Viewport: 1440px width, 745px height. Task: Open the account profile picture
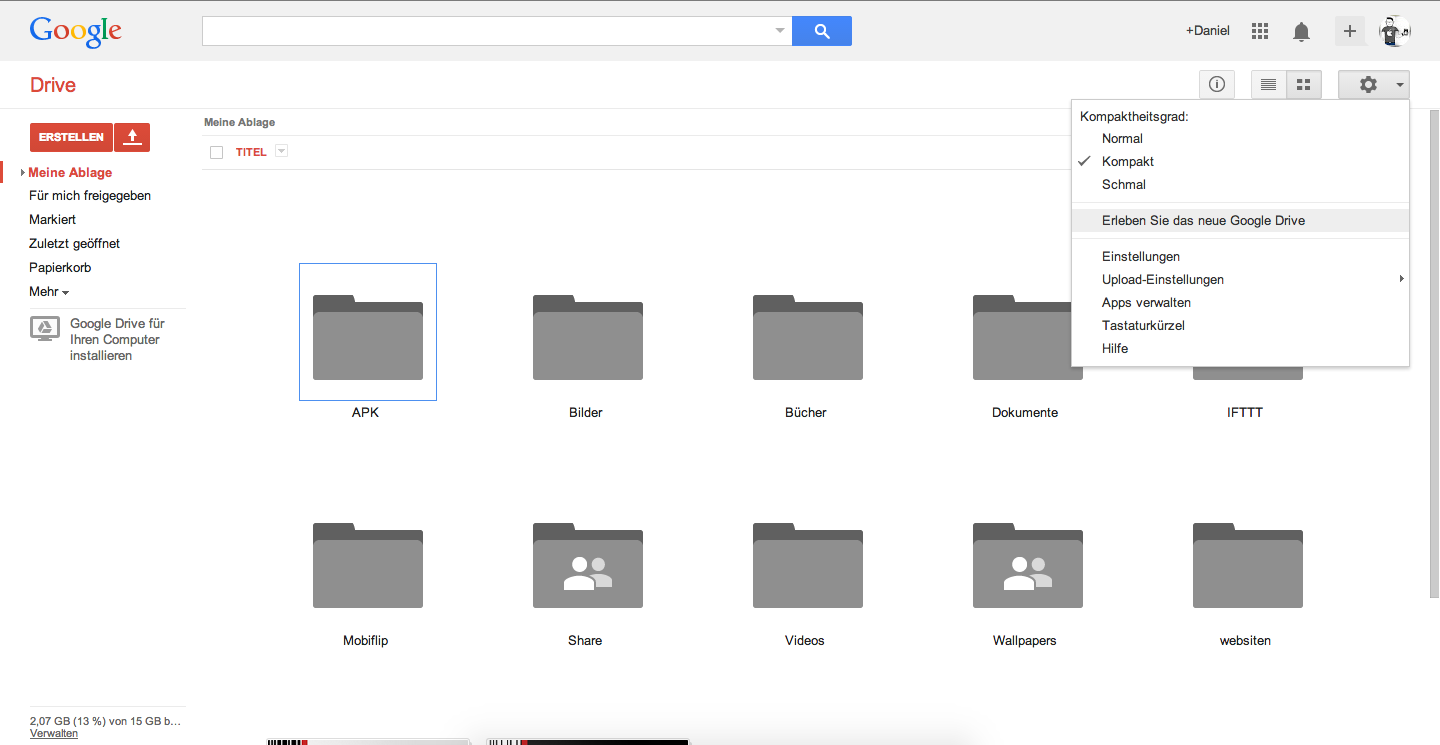1394,31
